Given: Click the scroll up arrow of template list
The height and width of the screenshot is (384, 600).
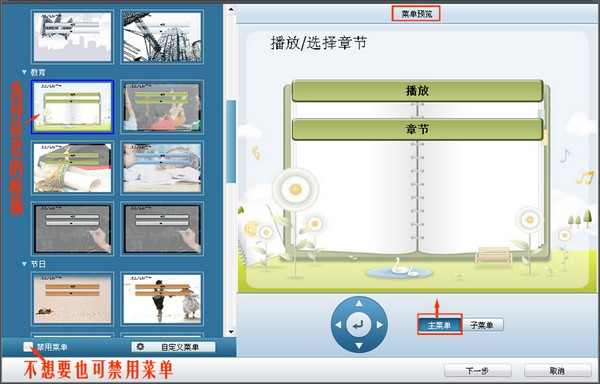Looking at the screenshot, I should pyautogui.click(x=231, y=10).
